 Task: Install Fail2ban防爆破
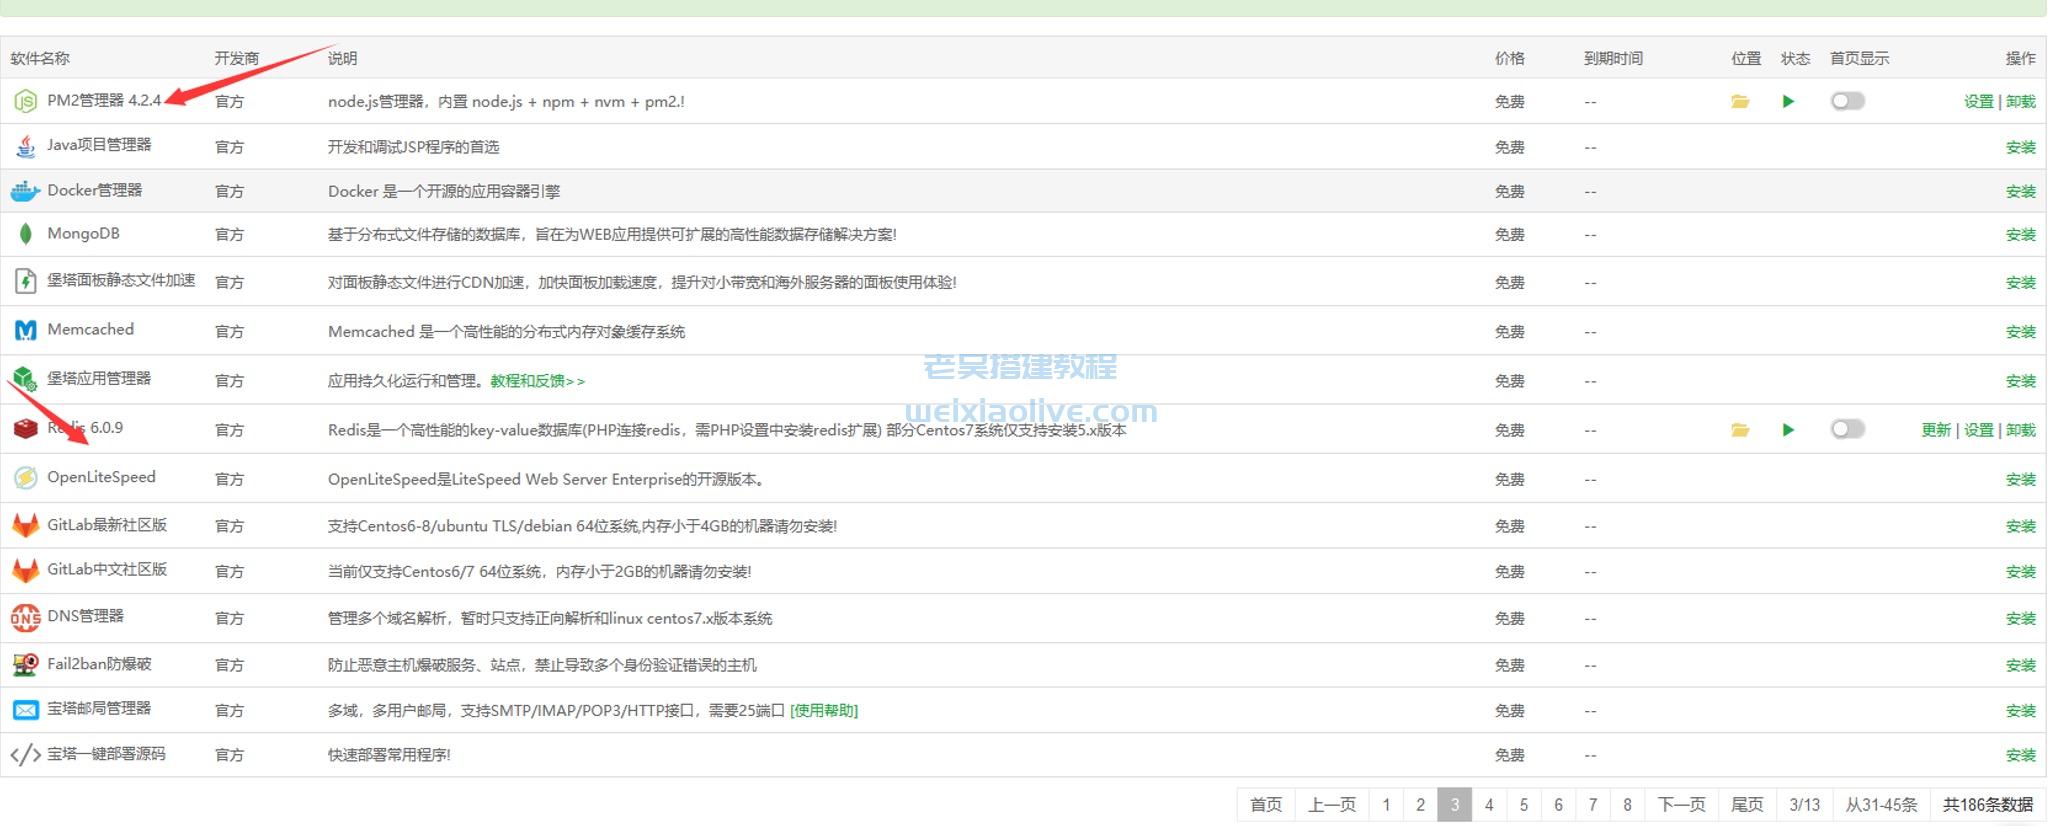tap(2020, 665)
